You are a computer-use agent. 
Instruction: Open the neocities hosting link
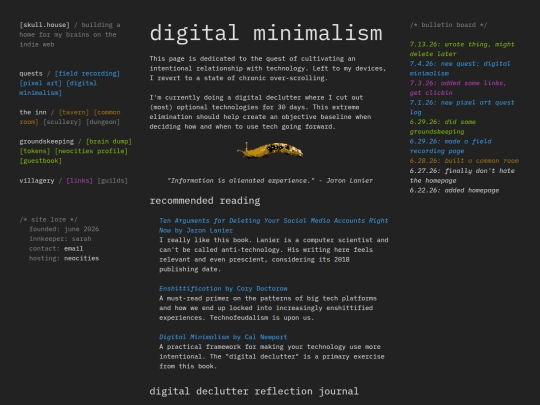click(x=81, y=258)
